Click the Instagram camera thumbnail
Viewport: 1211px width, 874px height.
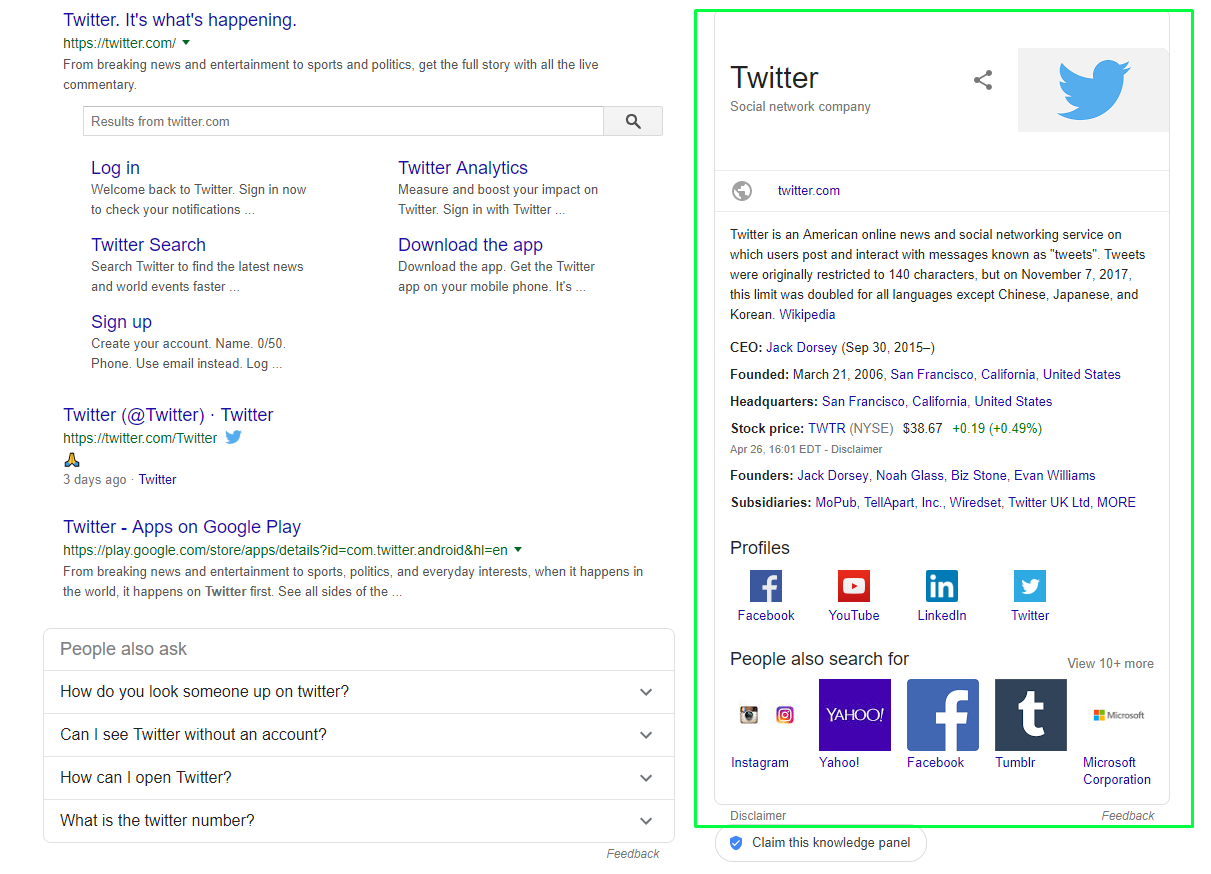click(749, 715)
